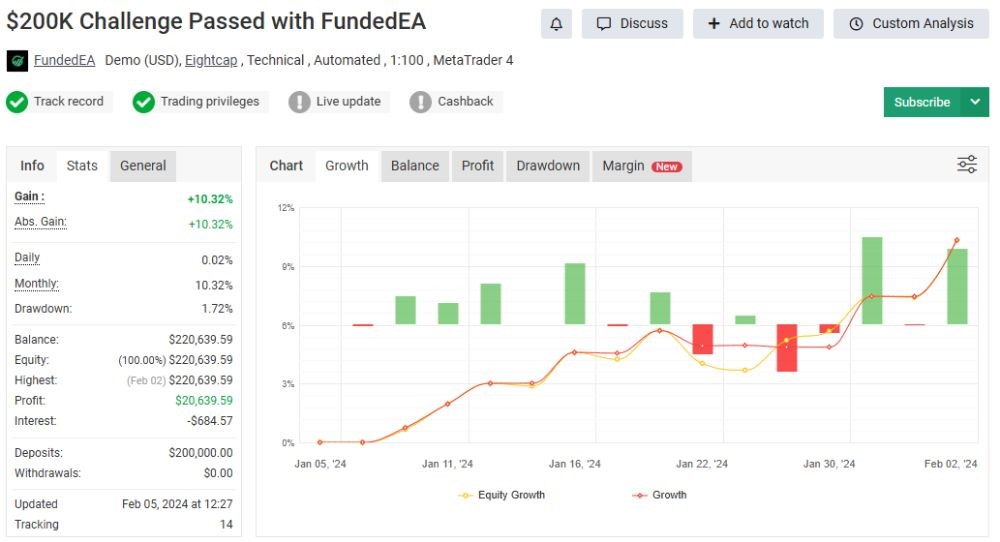The width and height of the screenshot is (1000, 542).
Task: Switch to the Stats tab
Action: click(82, 166)
